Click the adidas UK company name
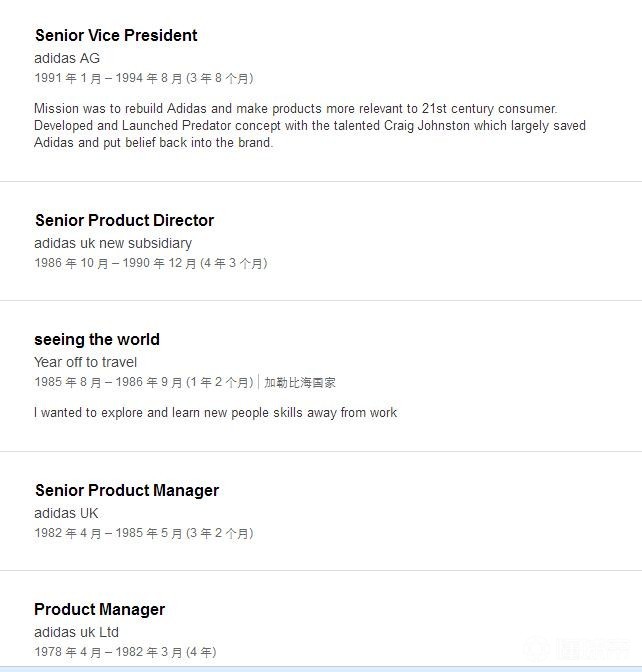Screen dimensions: 642x672 pyautogui.click(x=66, y=513)
